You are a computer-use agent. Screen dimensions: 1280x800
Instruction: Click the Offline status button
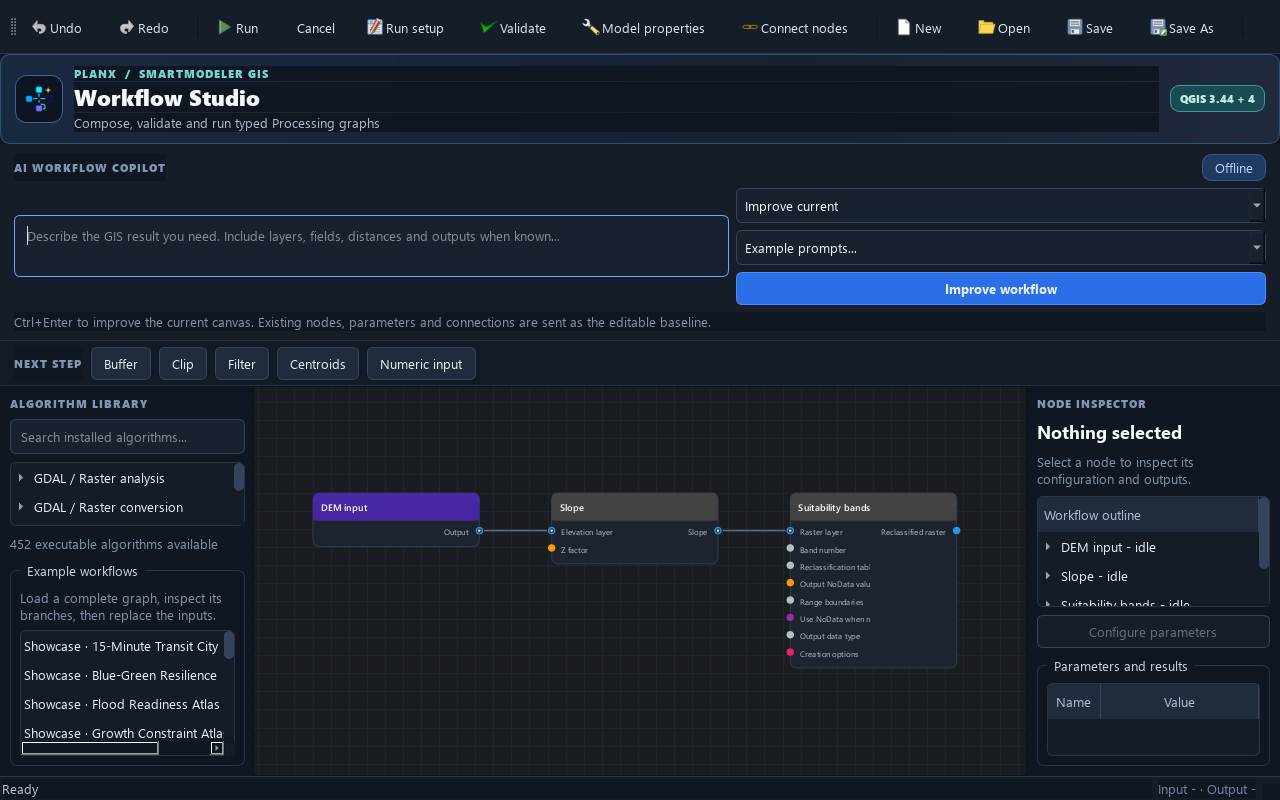pyautogui.click(x=1233, y=168)
